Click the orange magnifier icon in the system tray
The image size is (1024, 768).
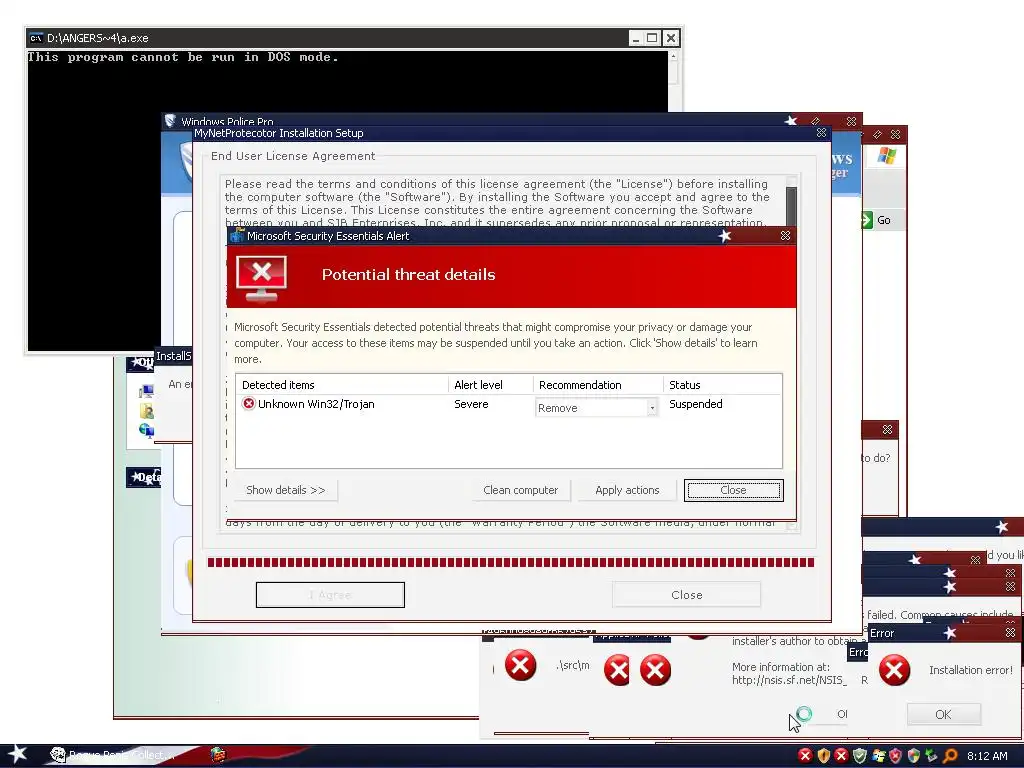pyautogui.click(x=950, y=756)
